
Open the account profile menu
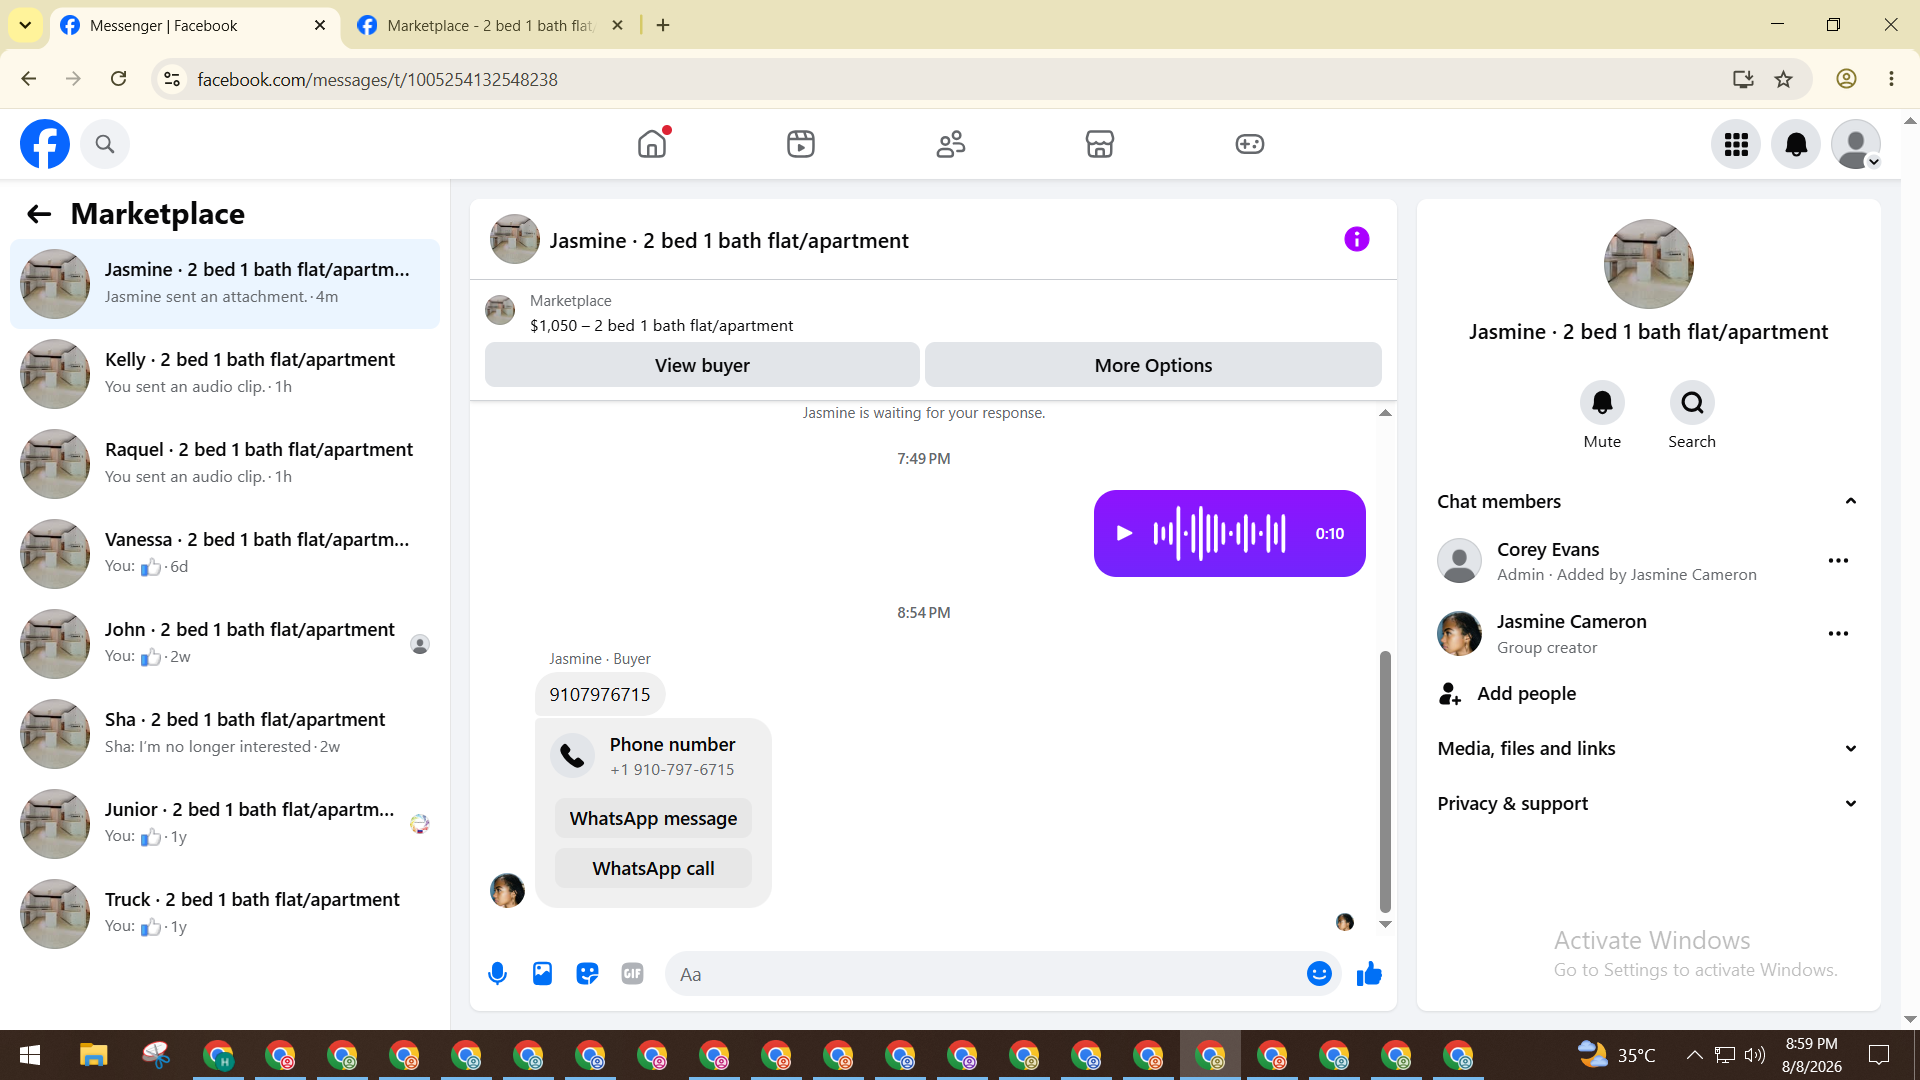(x=1856, y=144)
